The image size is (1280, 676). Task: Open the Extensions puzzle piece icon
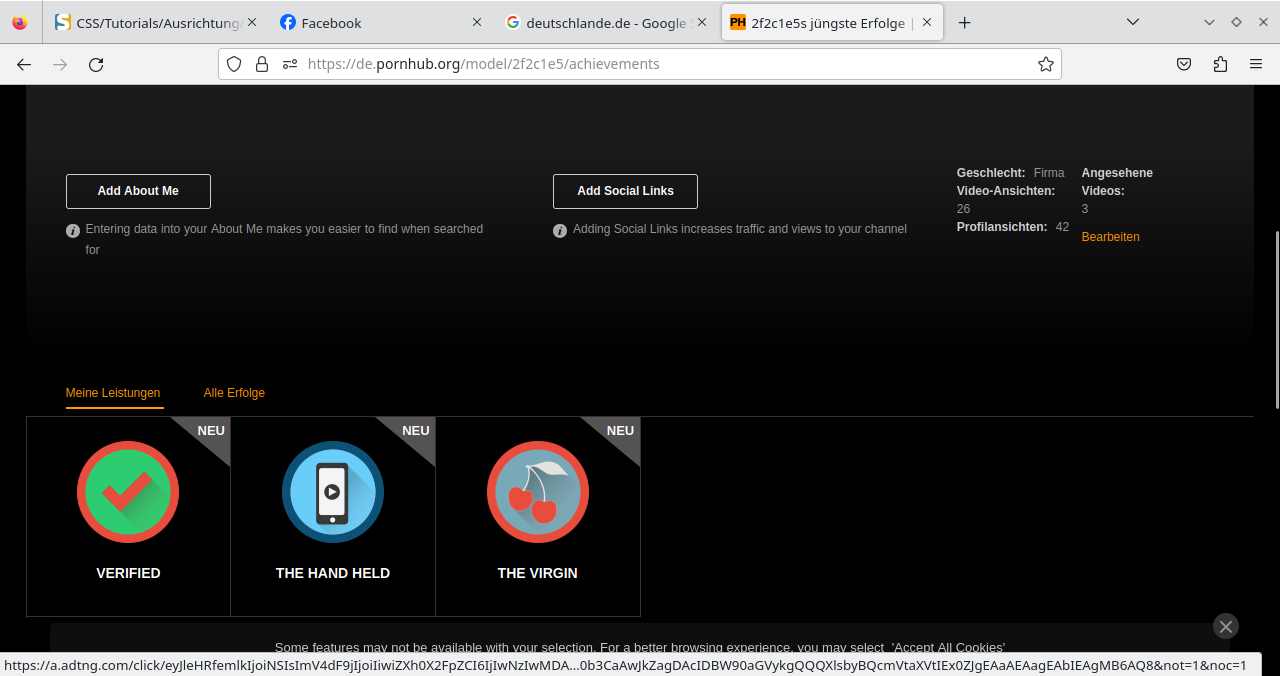(1220, 64)
